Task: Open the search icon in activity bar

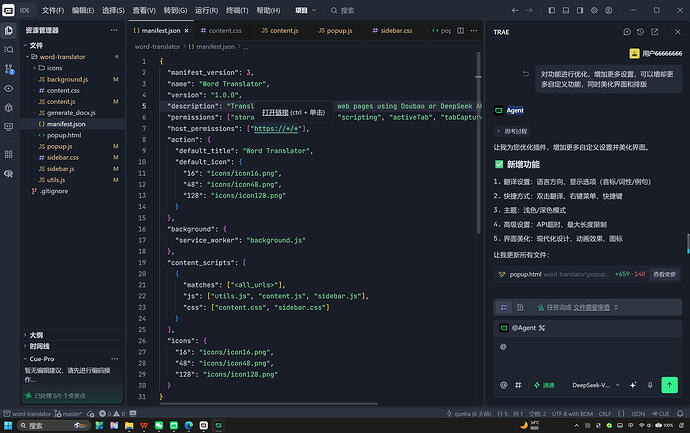Action: [x=9, y=50]
